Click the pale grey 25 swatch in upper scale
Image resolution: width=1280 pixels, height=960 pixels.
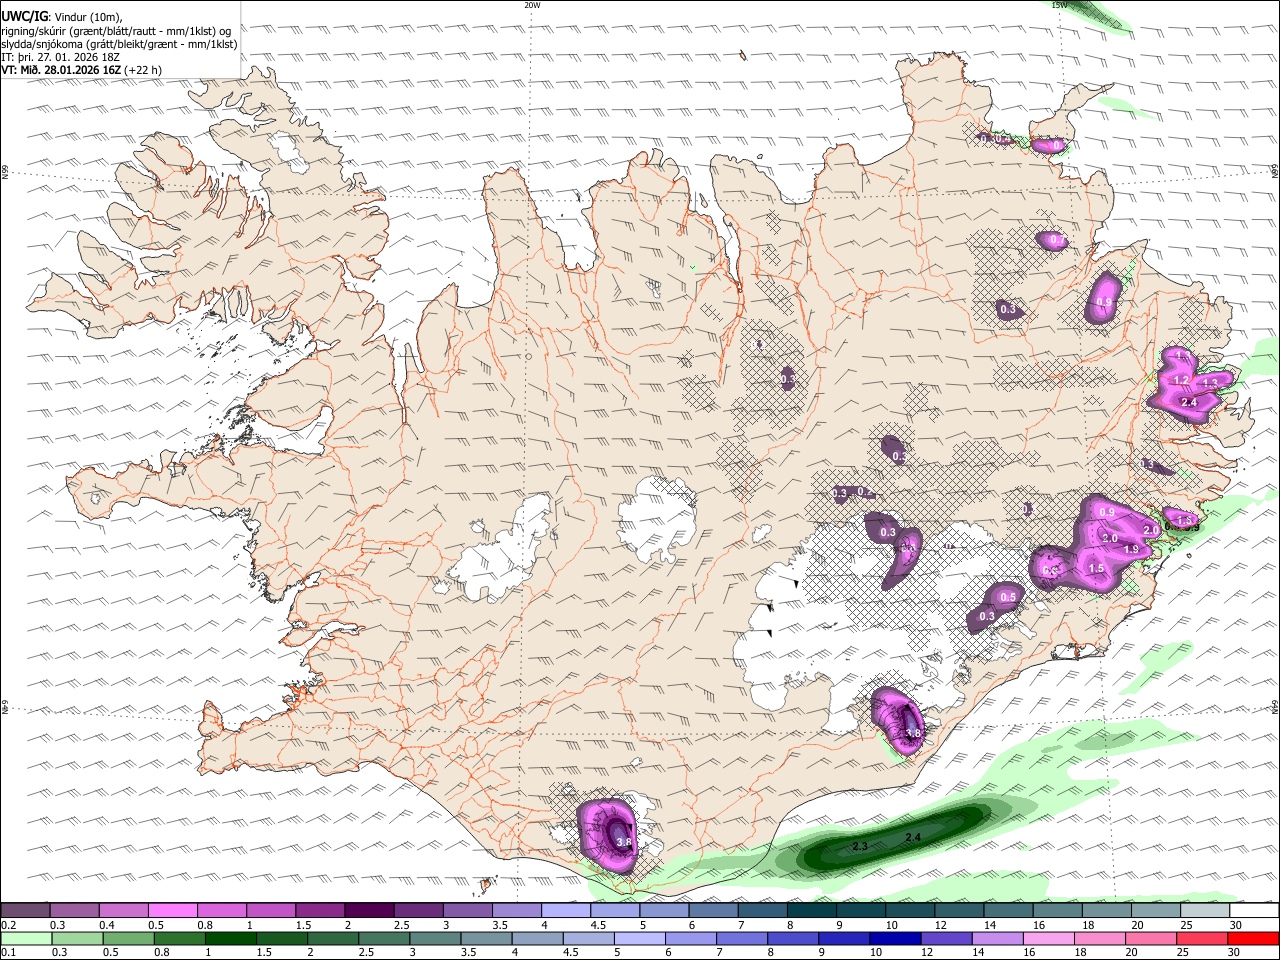click(1205, 911)
